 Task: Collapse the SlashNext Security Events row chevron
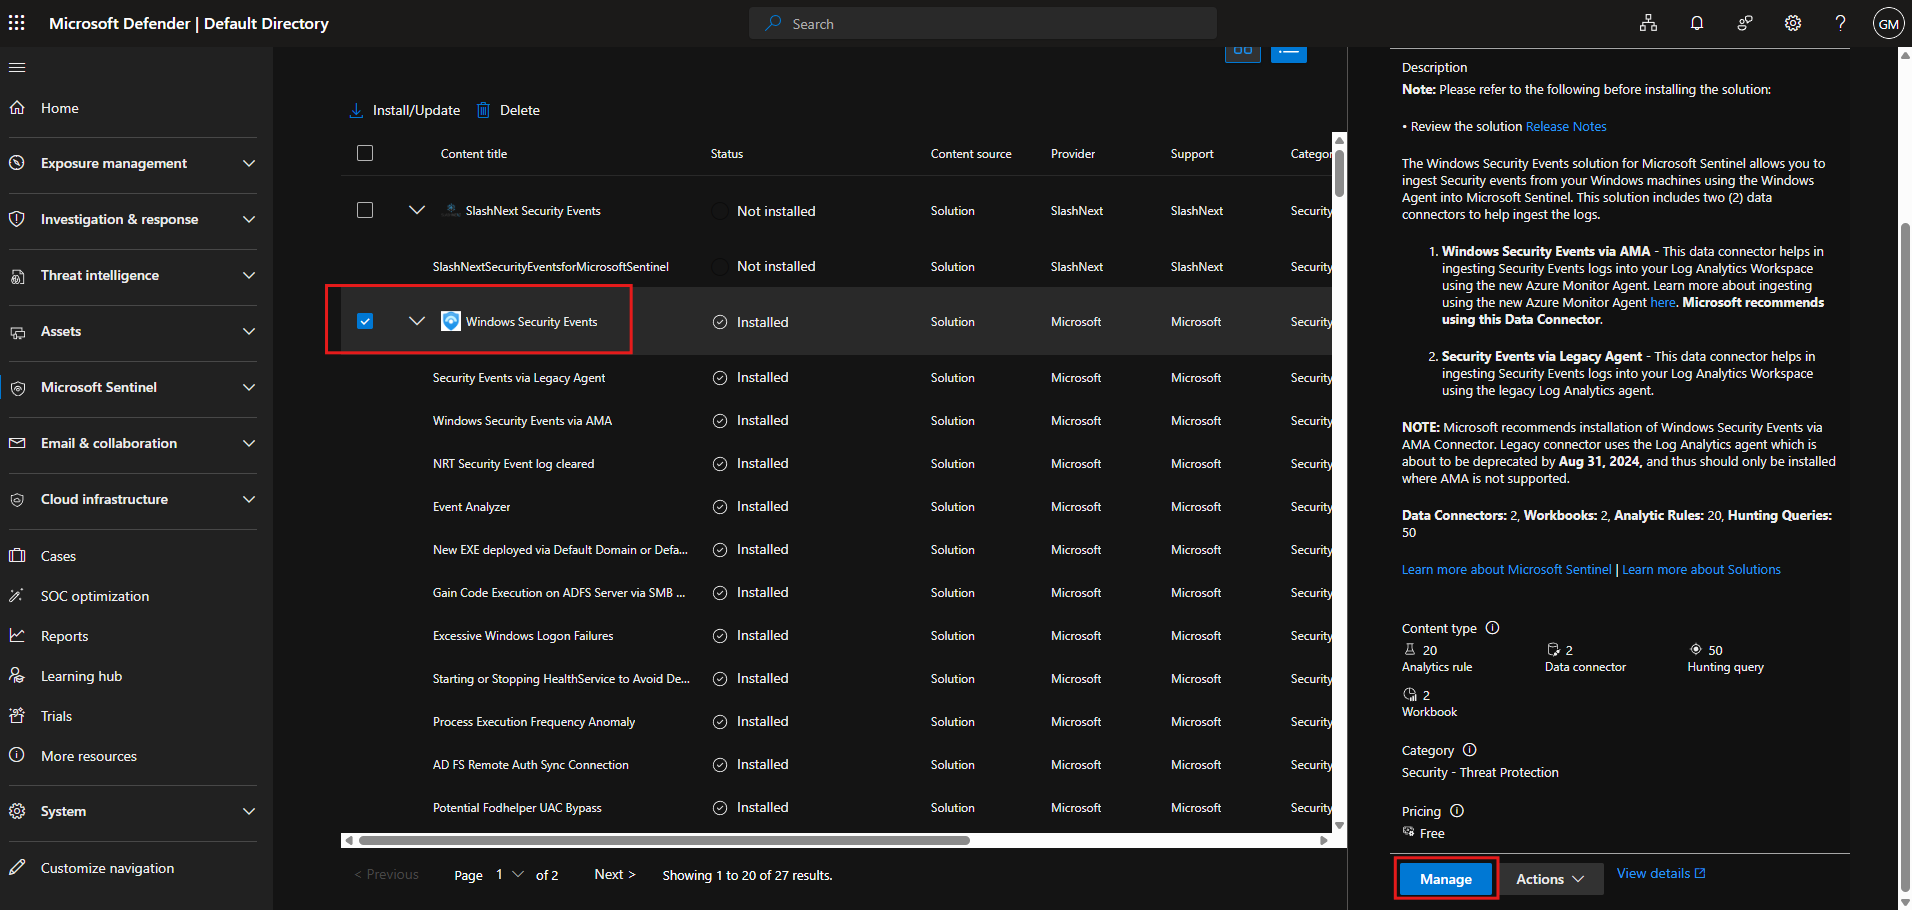pyautogui.click(x=417, y=210)
